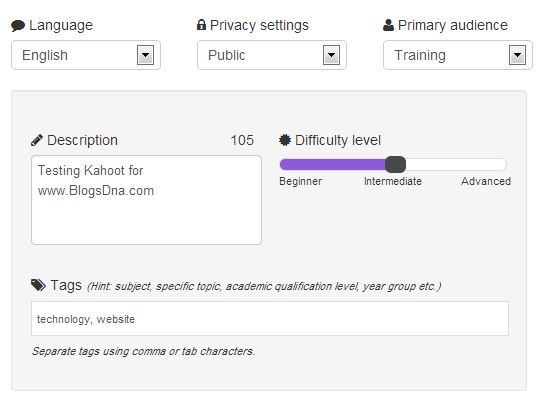Click the Training audience combo box
This screenshot has width=548, height=415.
click(x=458, y=55)
